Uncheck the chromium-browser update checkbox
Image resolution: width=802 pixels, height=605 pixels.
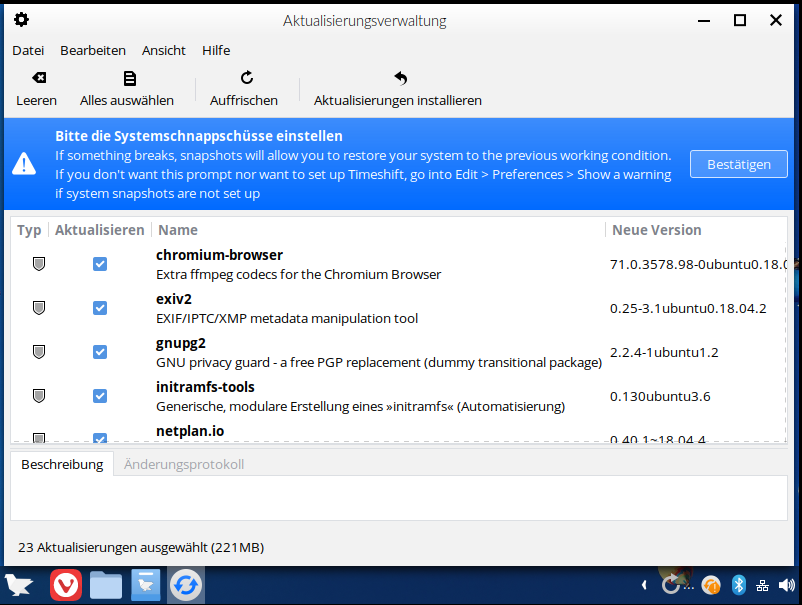[100, 264]
